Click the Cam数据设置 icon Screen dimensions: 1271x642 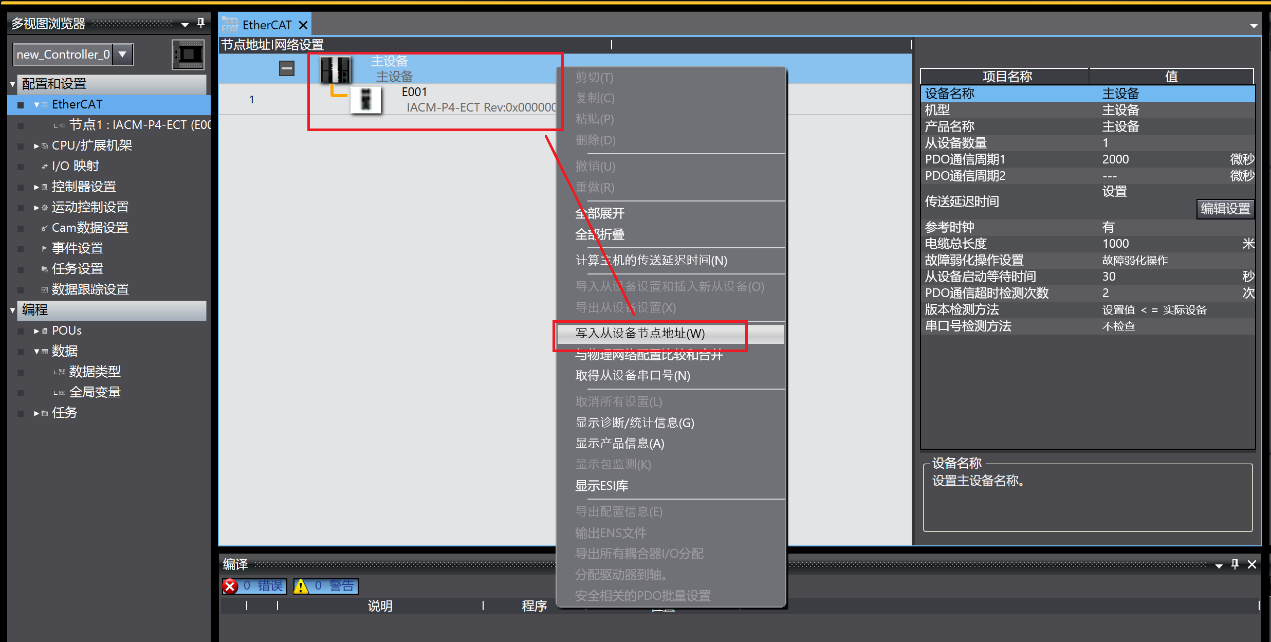pos(42,227)
